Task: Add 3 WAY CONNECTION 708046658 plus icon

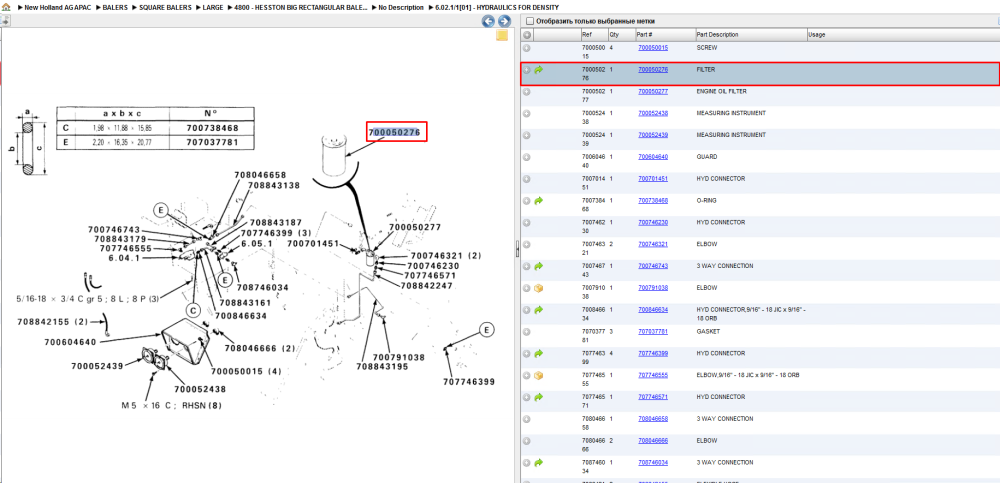Action: 527,419
